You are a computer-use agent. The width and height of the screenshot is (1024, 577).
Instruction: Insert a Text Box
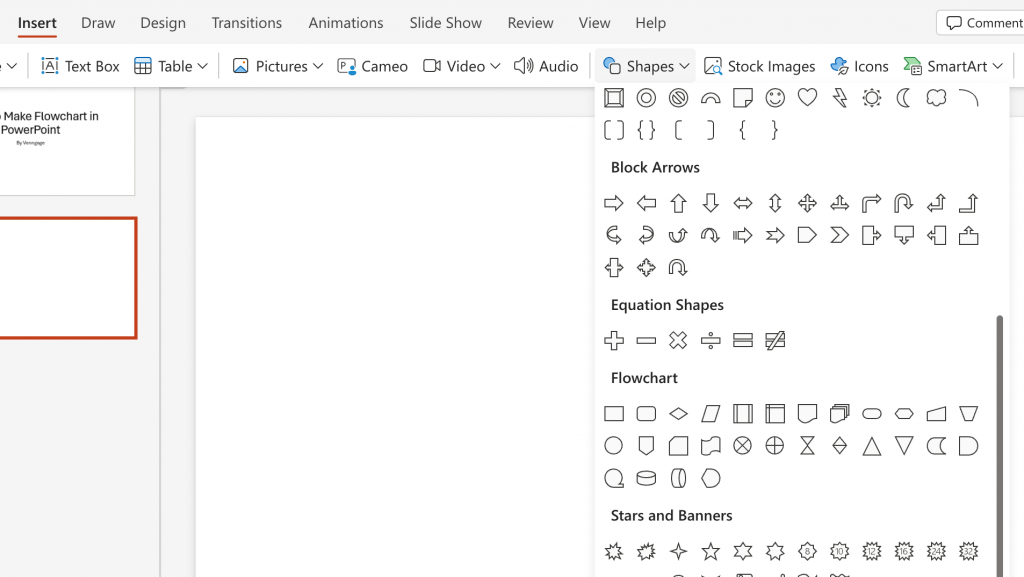(80, 66)
